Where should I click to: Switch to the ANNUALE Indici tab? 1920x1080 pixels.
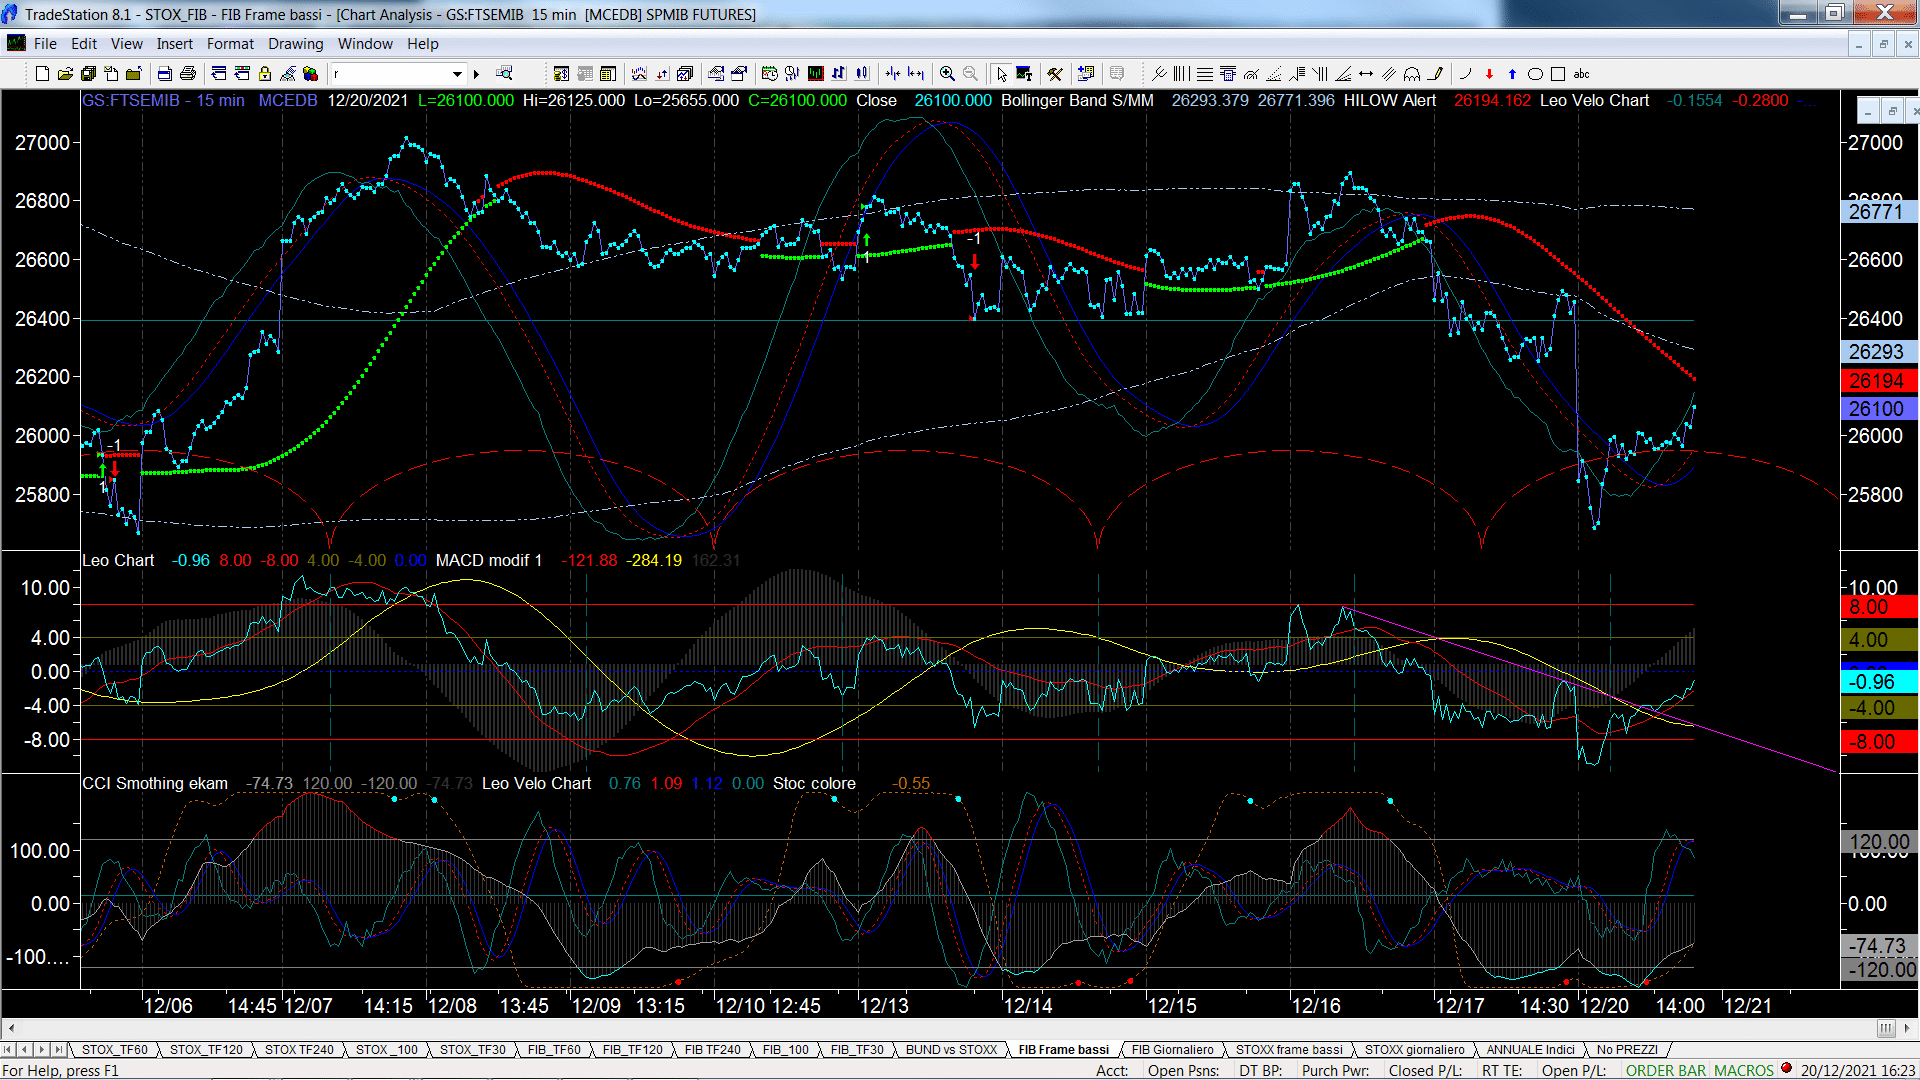(x=1530, y=1050)
